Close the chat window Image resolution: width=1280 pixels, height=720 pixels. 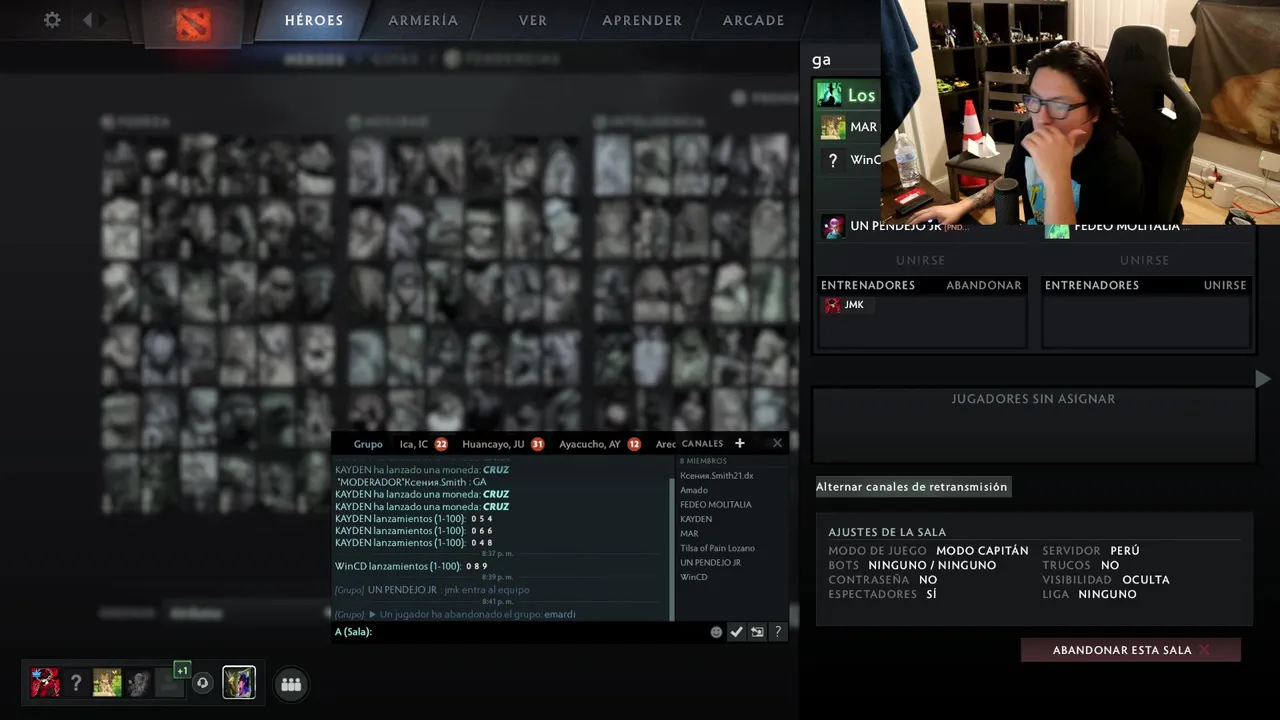pos(777,443)
